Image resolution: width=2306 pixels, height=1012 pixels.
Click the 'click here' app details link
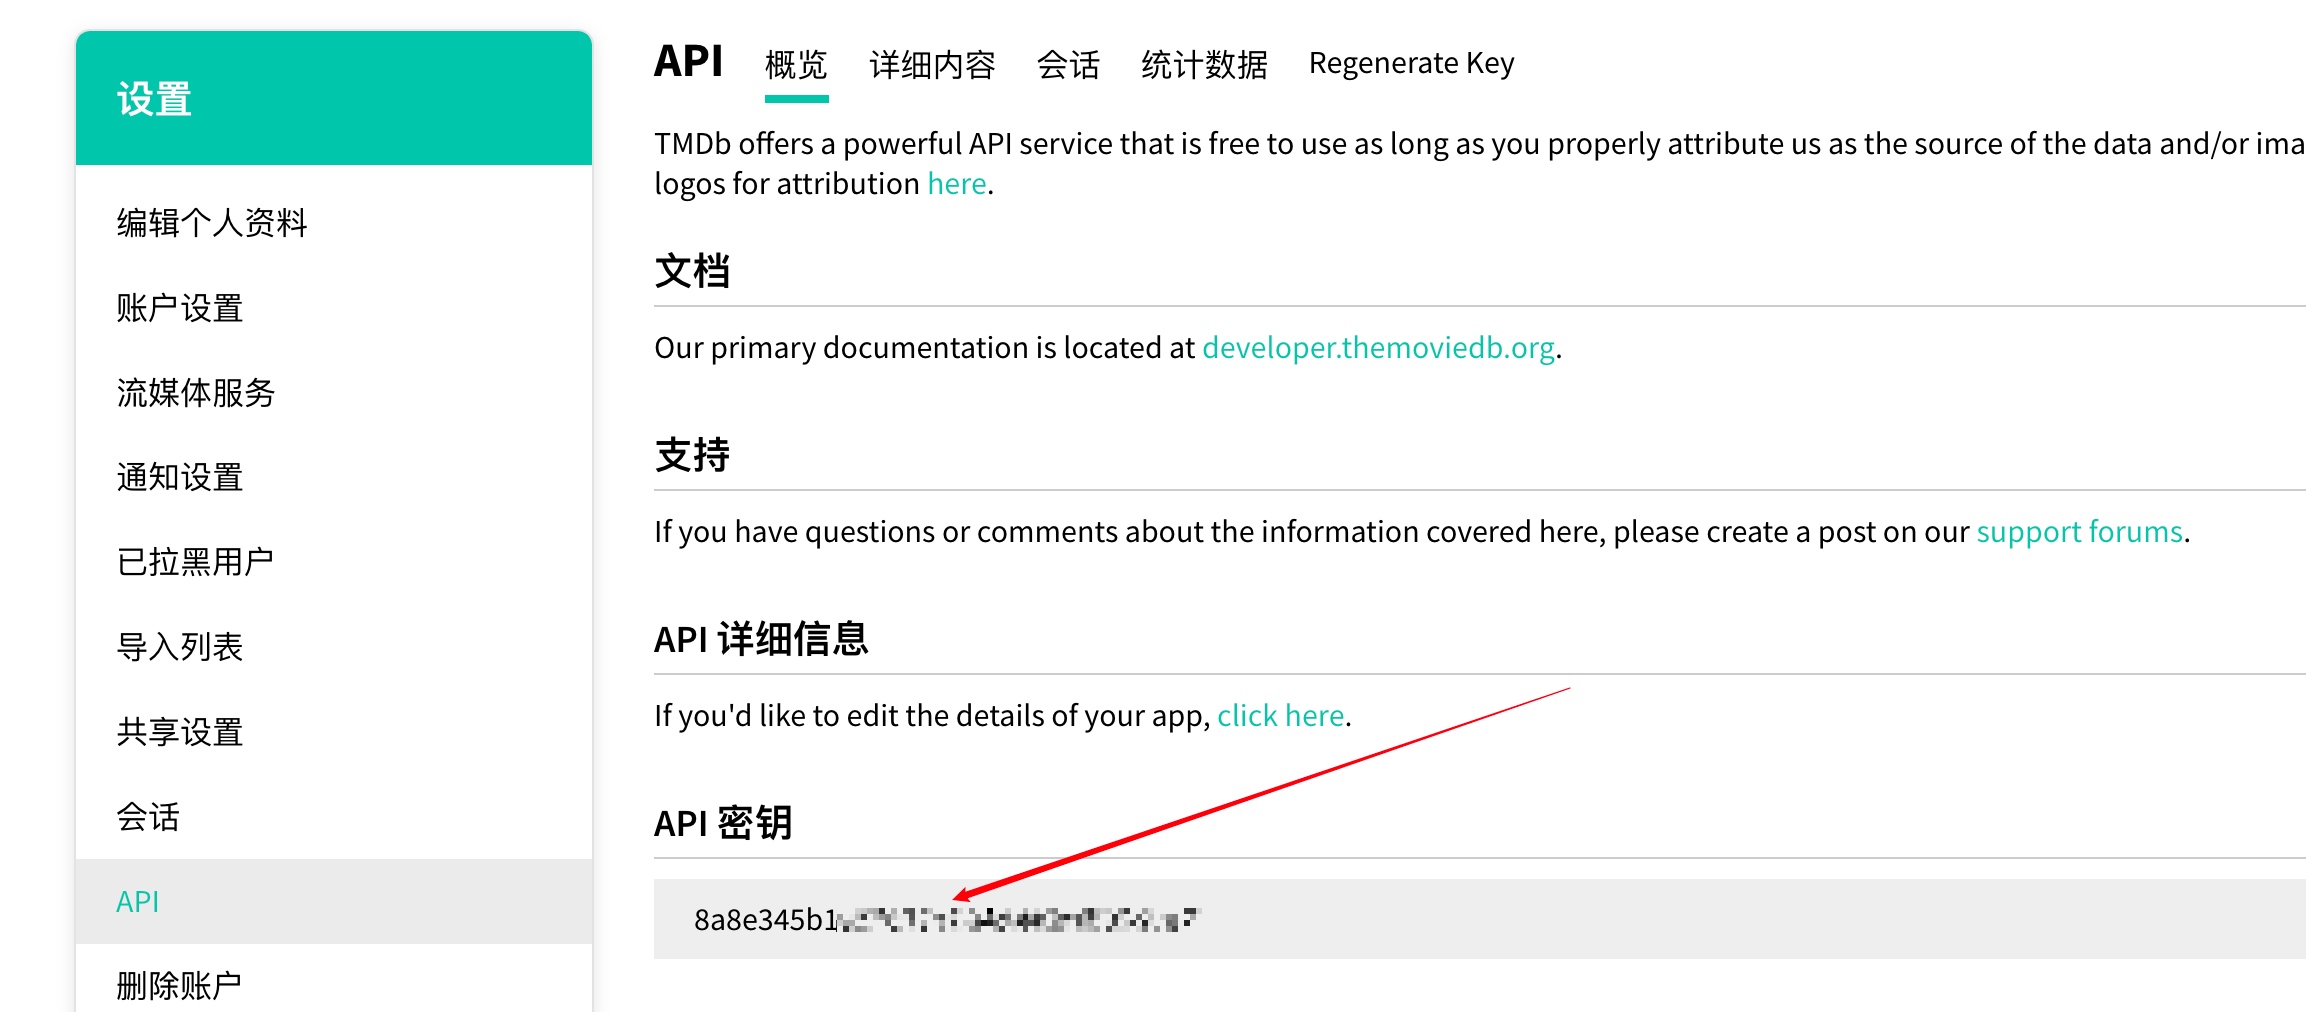(1280, 716)
